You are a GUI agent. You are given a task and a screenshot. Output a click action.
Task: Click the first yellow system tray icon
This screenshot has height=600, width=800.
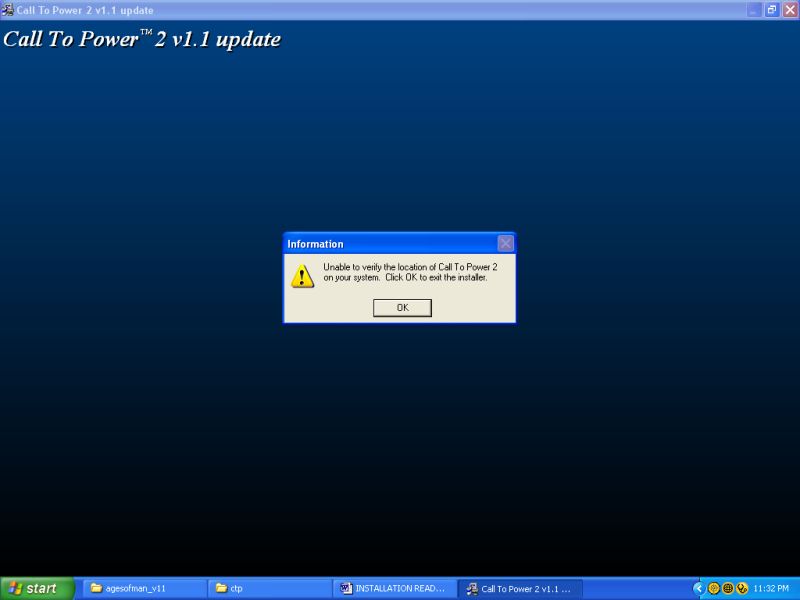point(714,588)
